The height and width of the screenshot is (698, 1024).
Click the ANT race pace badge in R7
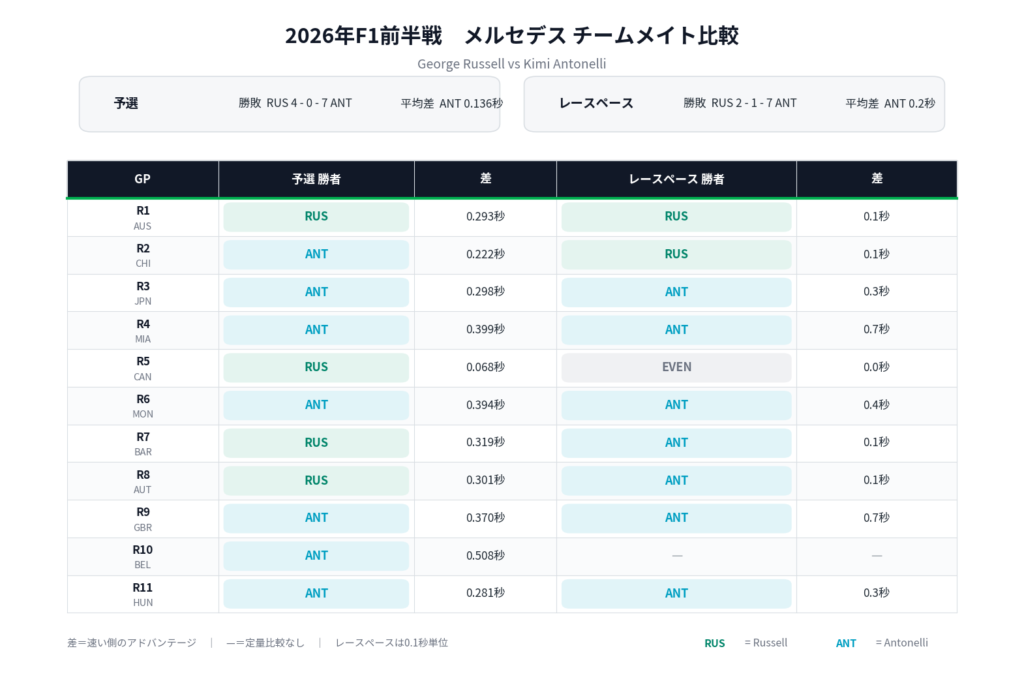677,443
